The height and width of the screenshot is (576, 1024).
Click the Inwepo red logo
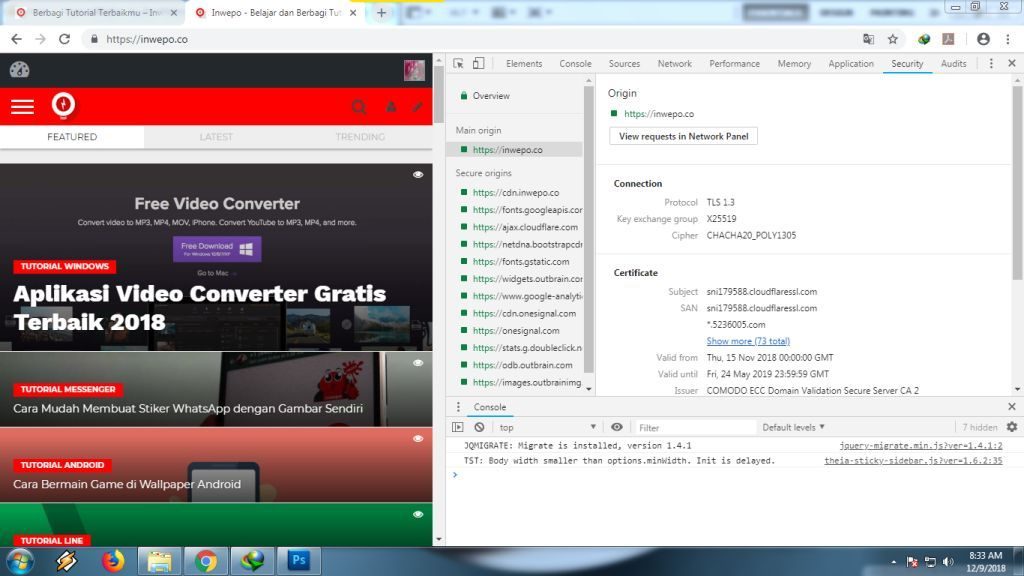63,105
